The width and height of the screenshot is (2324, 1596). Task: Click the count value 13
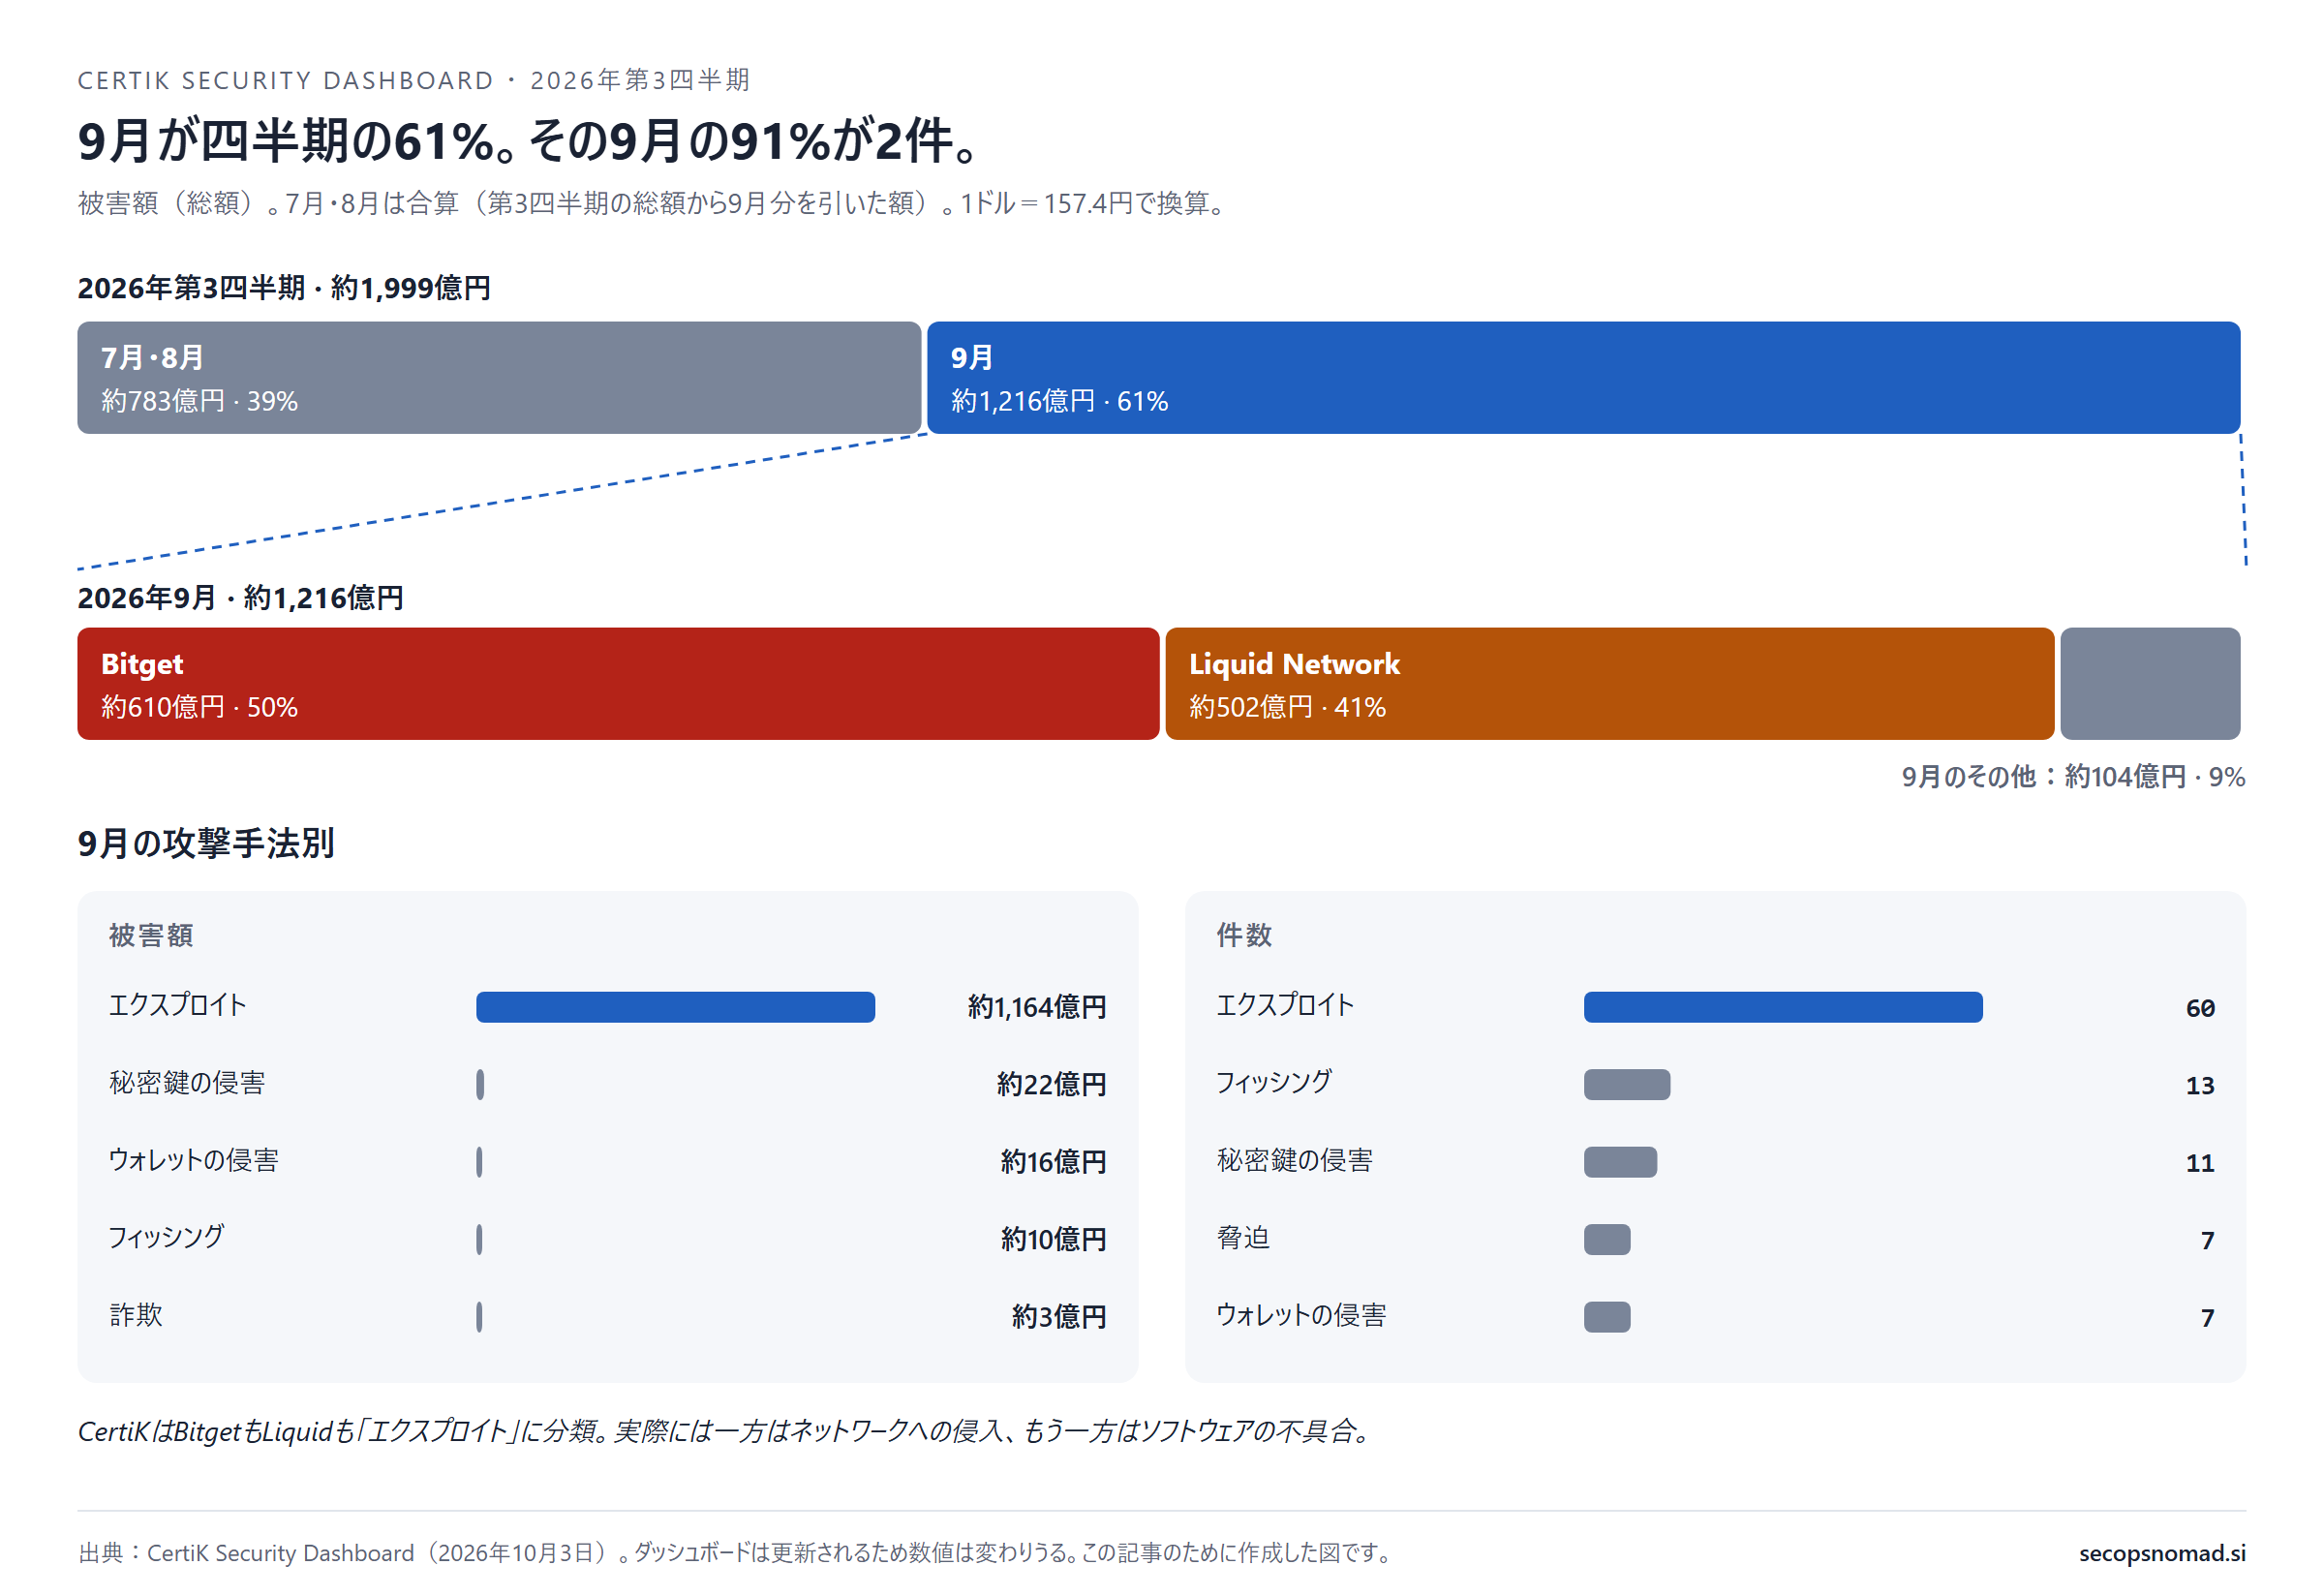coord(2199,1085)
